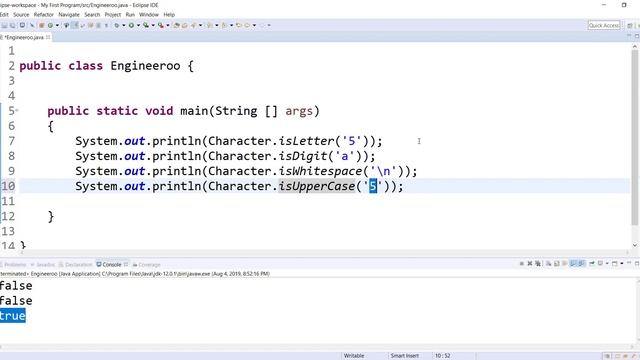Open the Window menu
This screenshot has height=360, width=640.
(149, 15)
